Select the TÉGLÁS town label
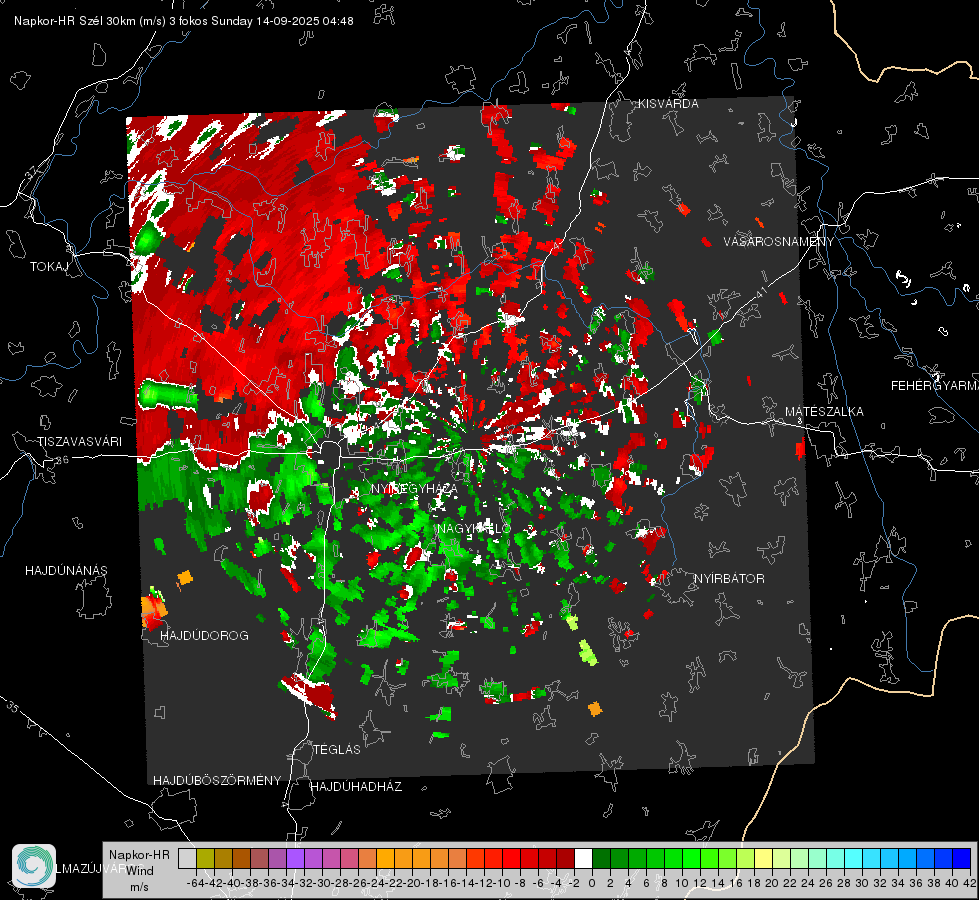The height and width of the screenshot is (900, 979). [337, 749]
